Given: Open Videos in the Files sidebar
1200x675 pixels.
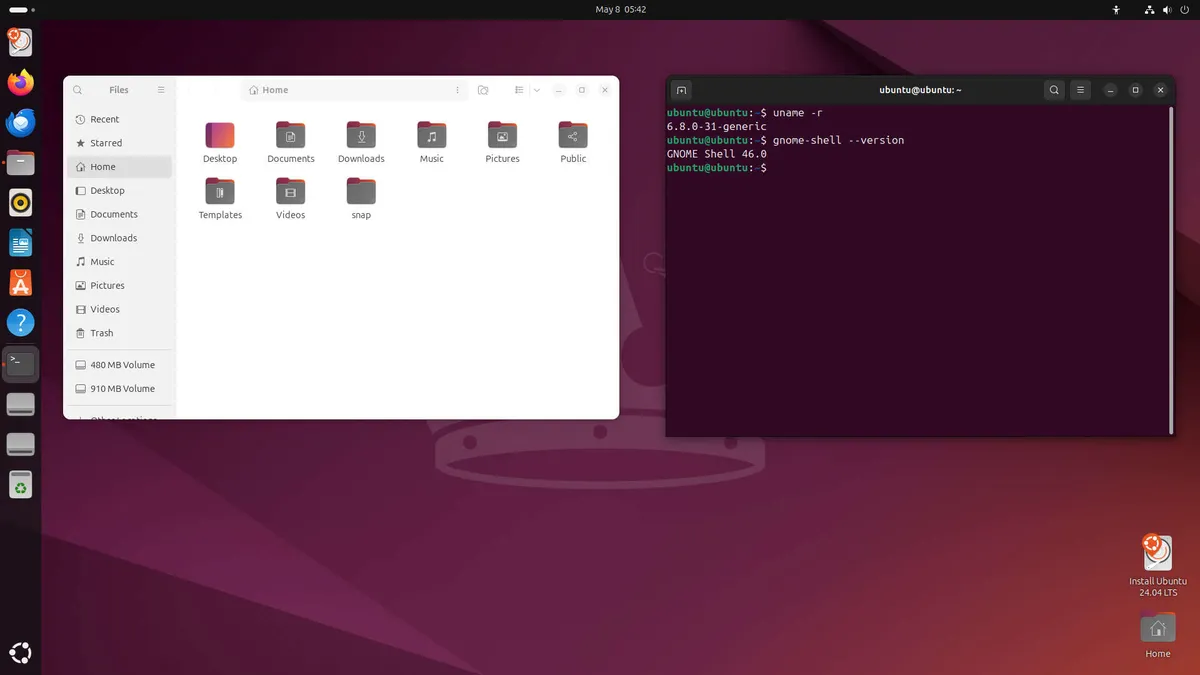Looking at the screenshot, I should (120, 309).
